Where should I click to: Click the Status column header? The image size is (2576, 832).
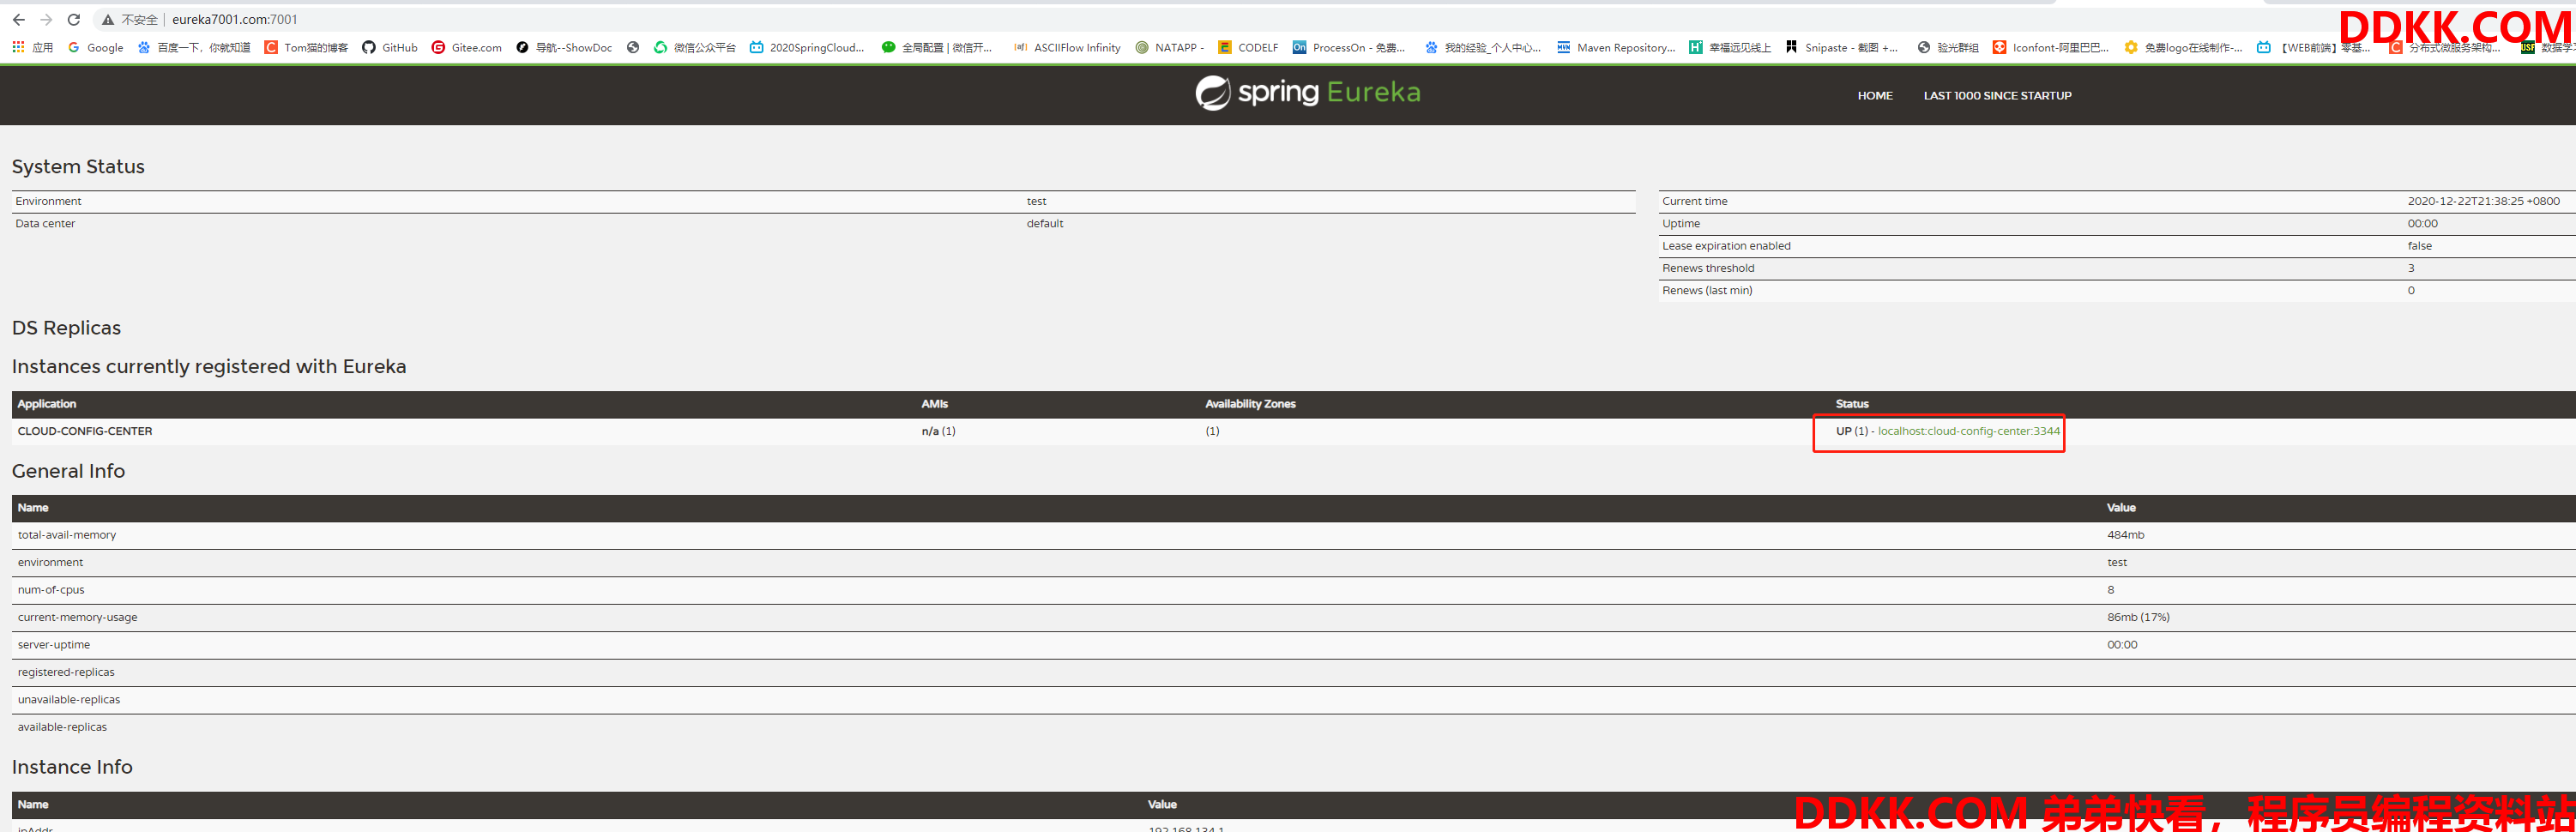coord(1852,404)
